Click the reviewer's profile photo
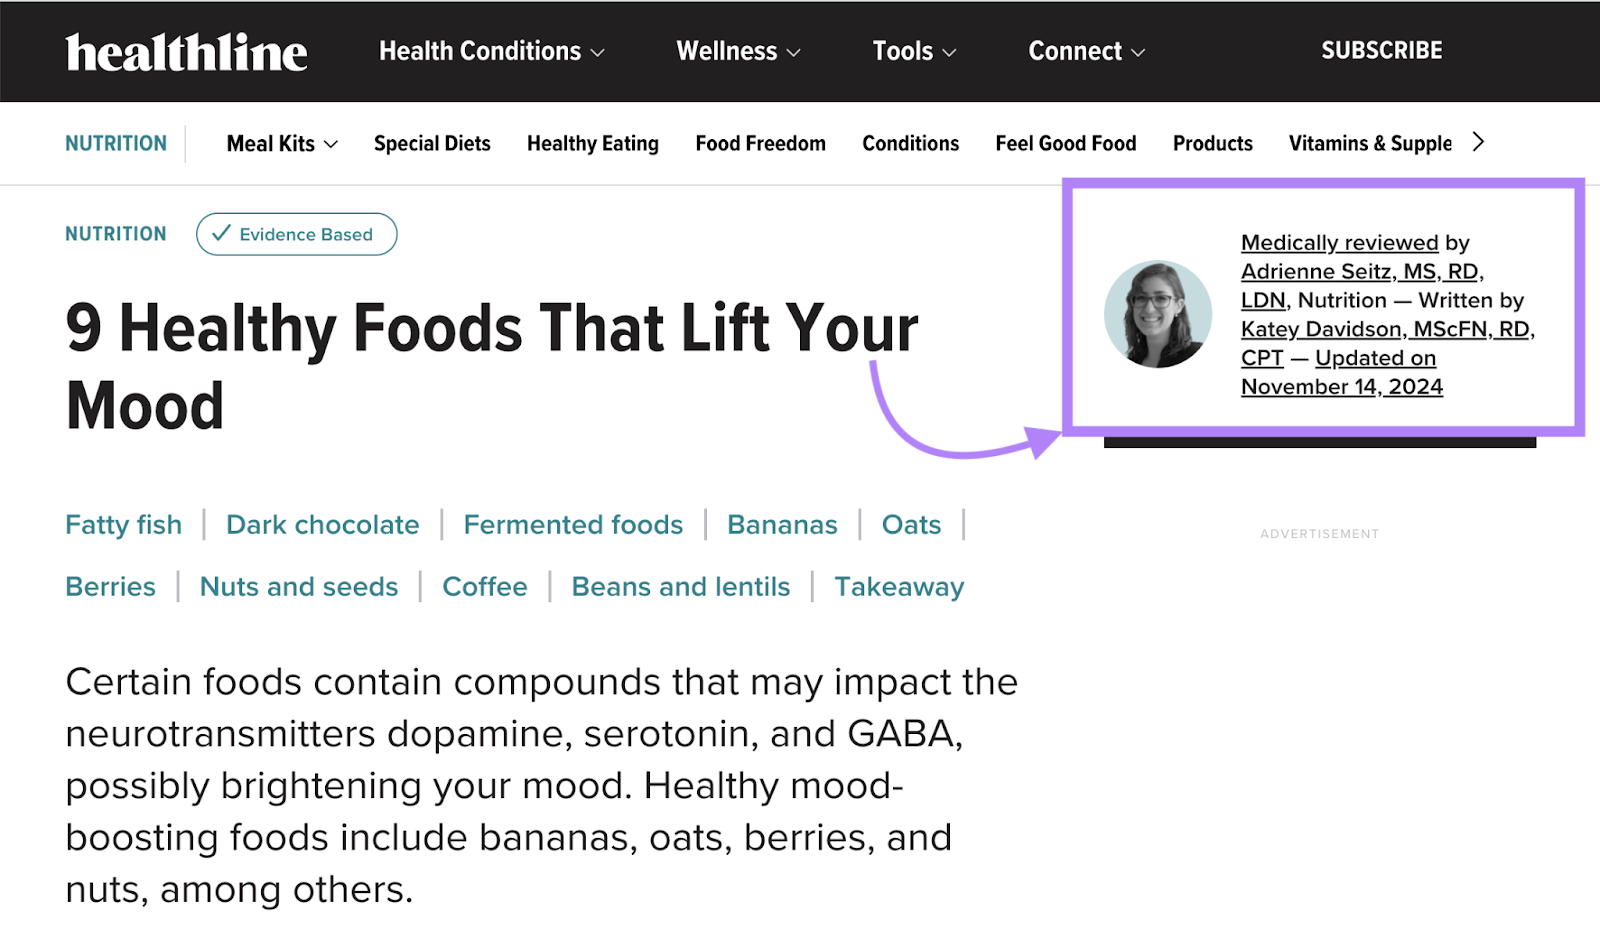Viewport: 1600px width, 948px height. pos(1157,313)
